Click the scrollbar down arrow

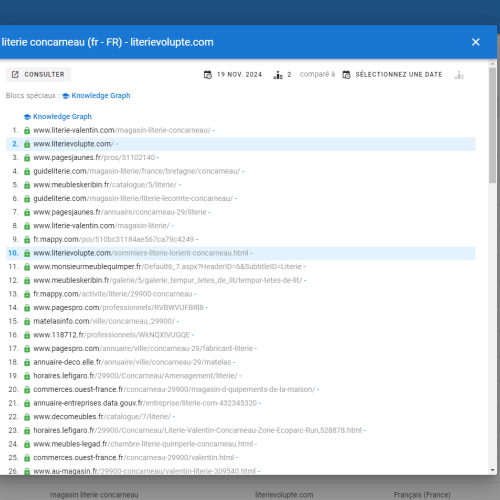point(492,470)
